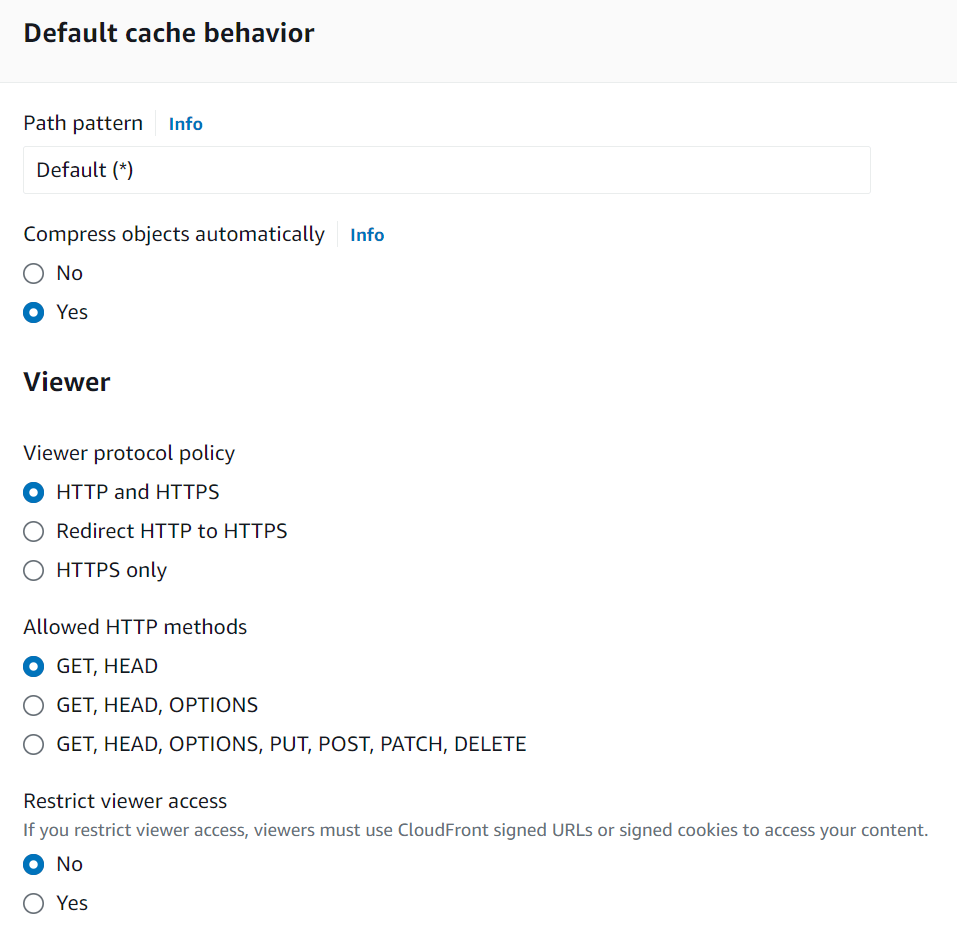Choose HTTP and HTTPS viewer protocol policy
The height and width of the screenshot is (927, 957).
click(34, 493)
